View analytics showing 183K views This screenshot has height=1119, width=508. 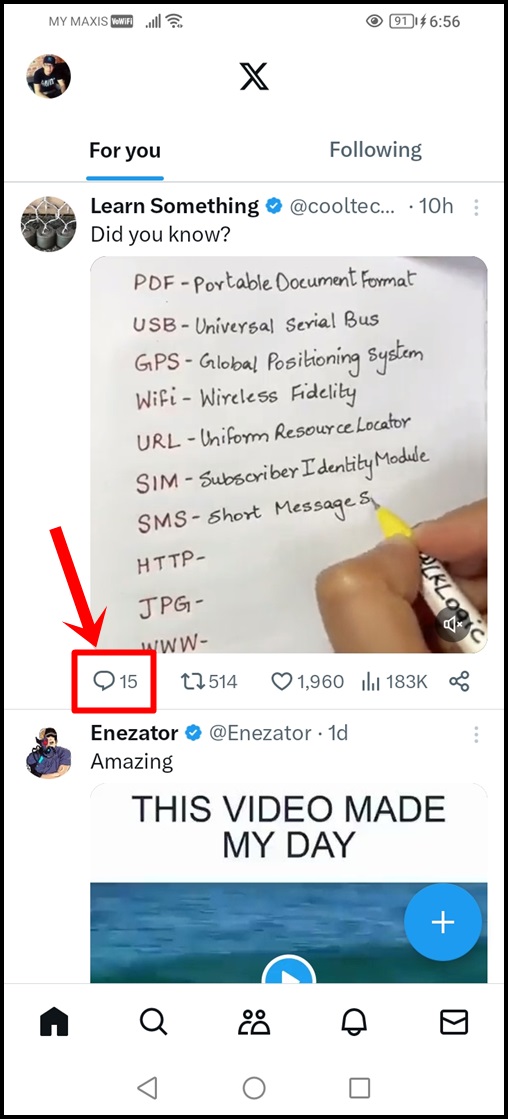pos(394,682)
